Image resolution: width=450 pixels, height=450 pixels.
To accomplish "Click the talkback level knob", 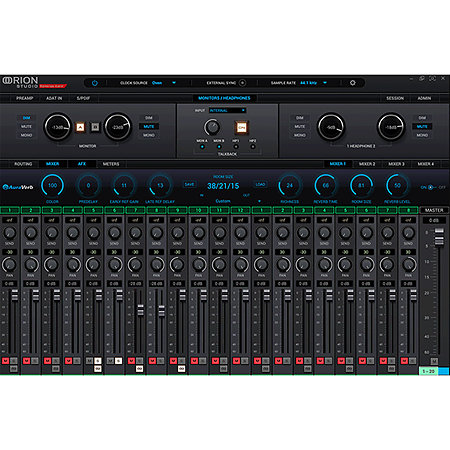I will point(212,127).
